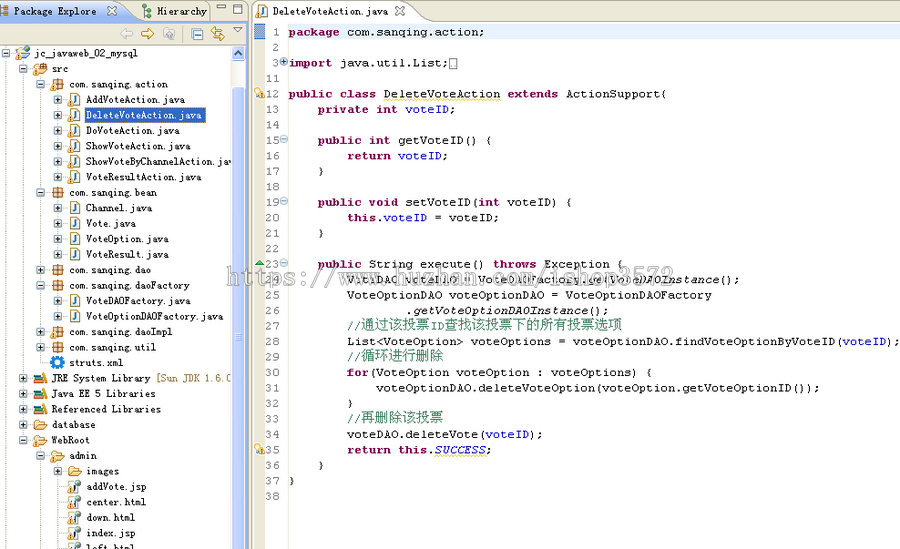This screenshot has height=549, width=900.
Task: Collapse the com.sanqing.daoFactory package
Action: pyautogui.click(x=40, y=285)
